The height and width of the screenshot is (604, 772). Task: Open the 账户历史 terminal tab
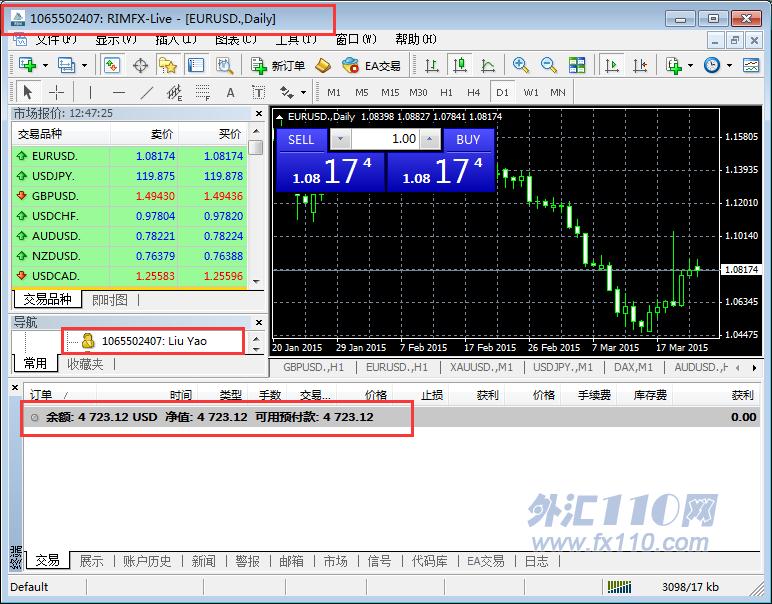[x=147, y=561]
